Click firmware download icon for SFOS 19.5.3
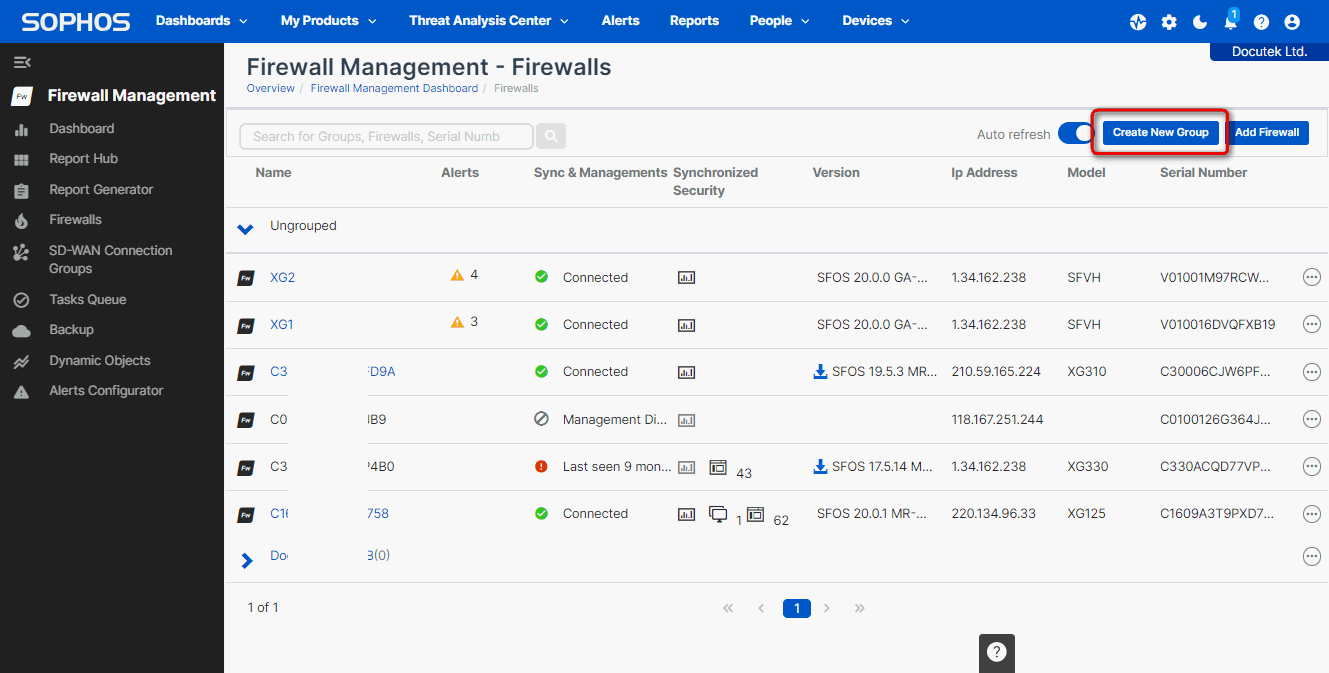1329x673 pixels. [x=820, y=371]
